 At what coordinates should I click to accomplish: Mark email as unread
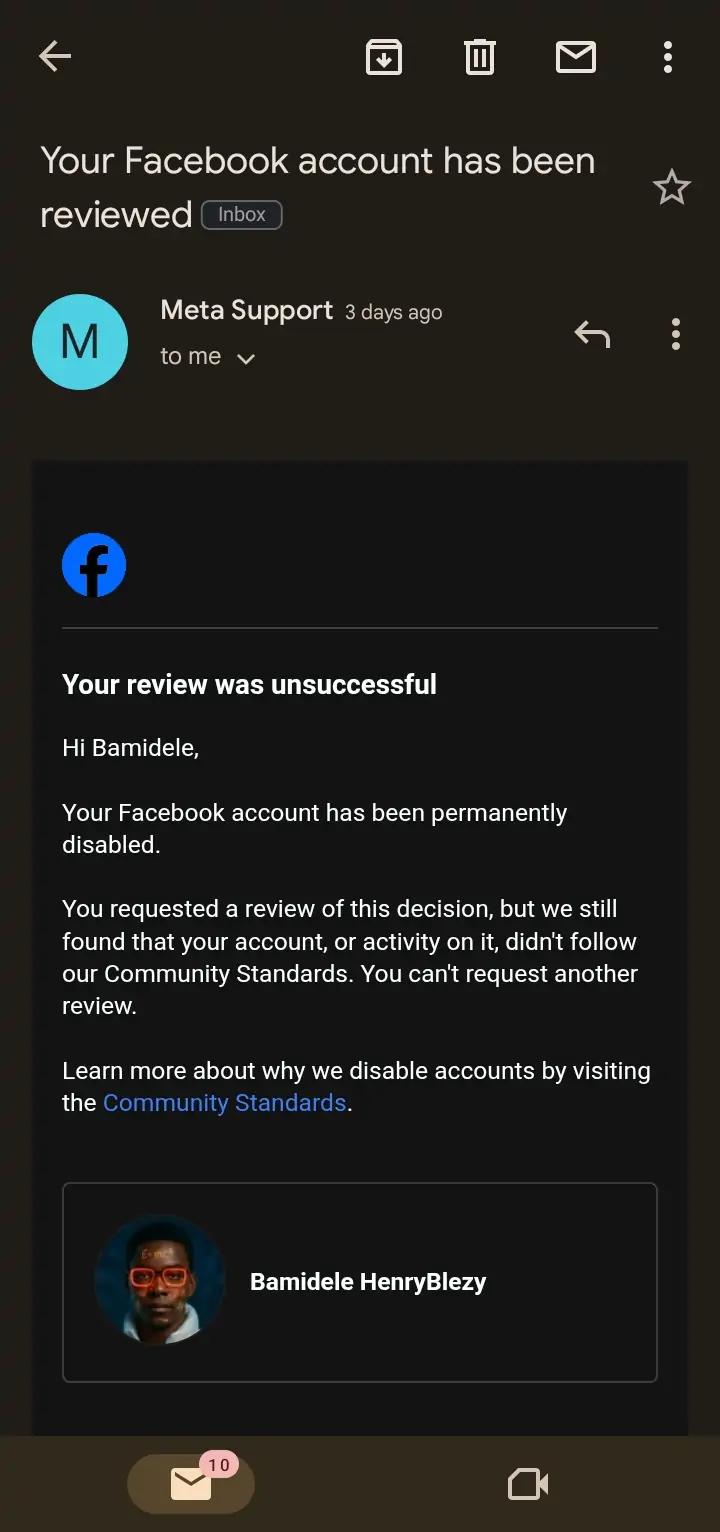[576, 57]
